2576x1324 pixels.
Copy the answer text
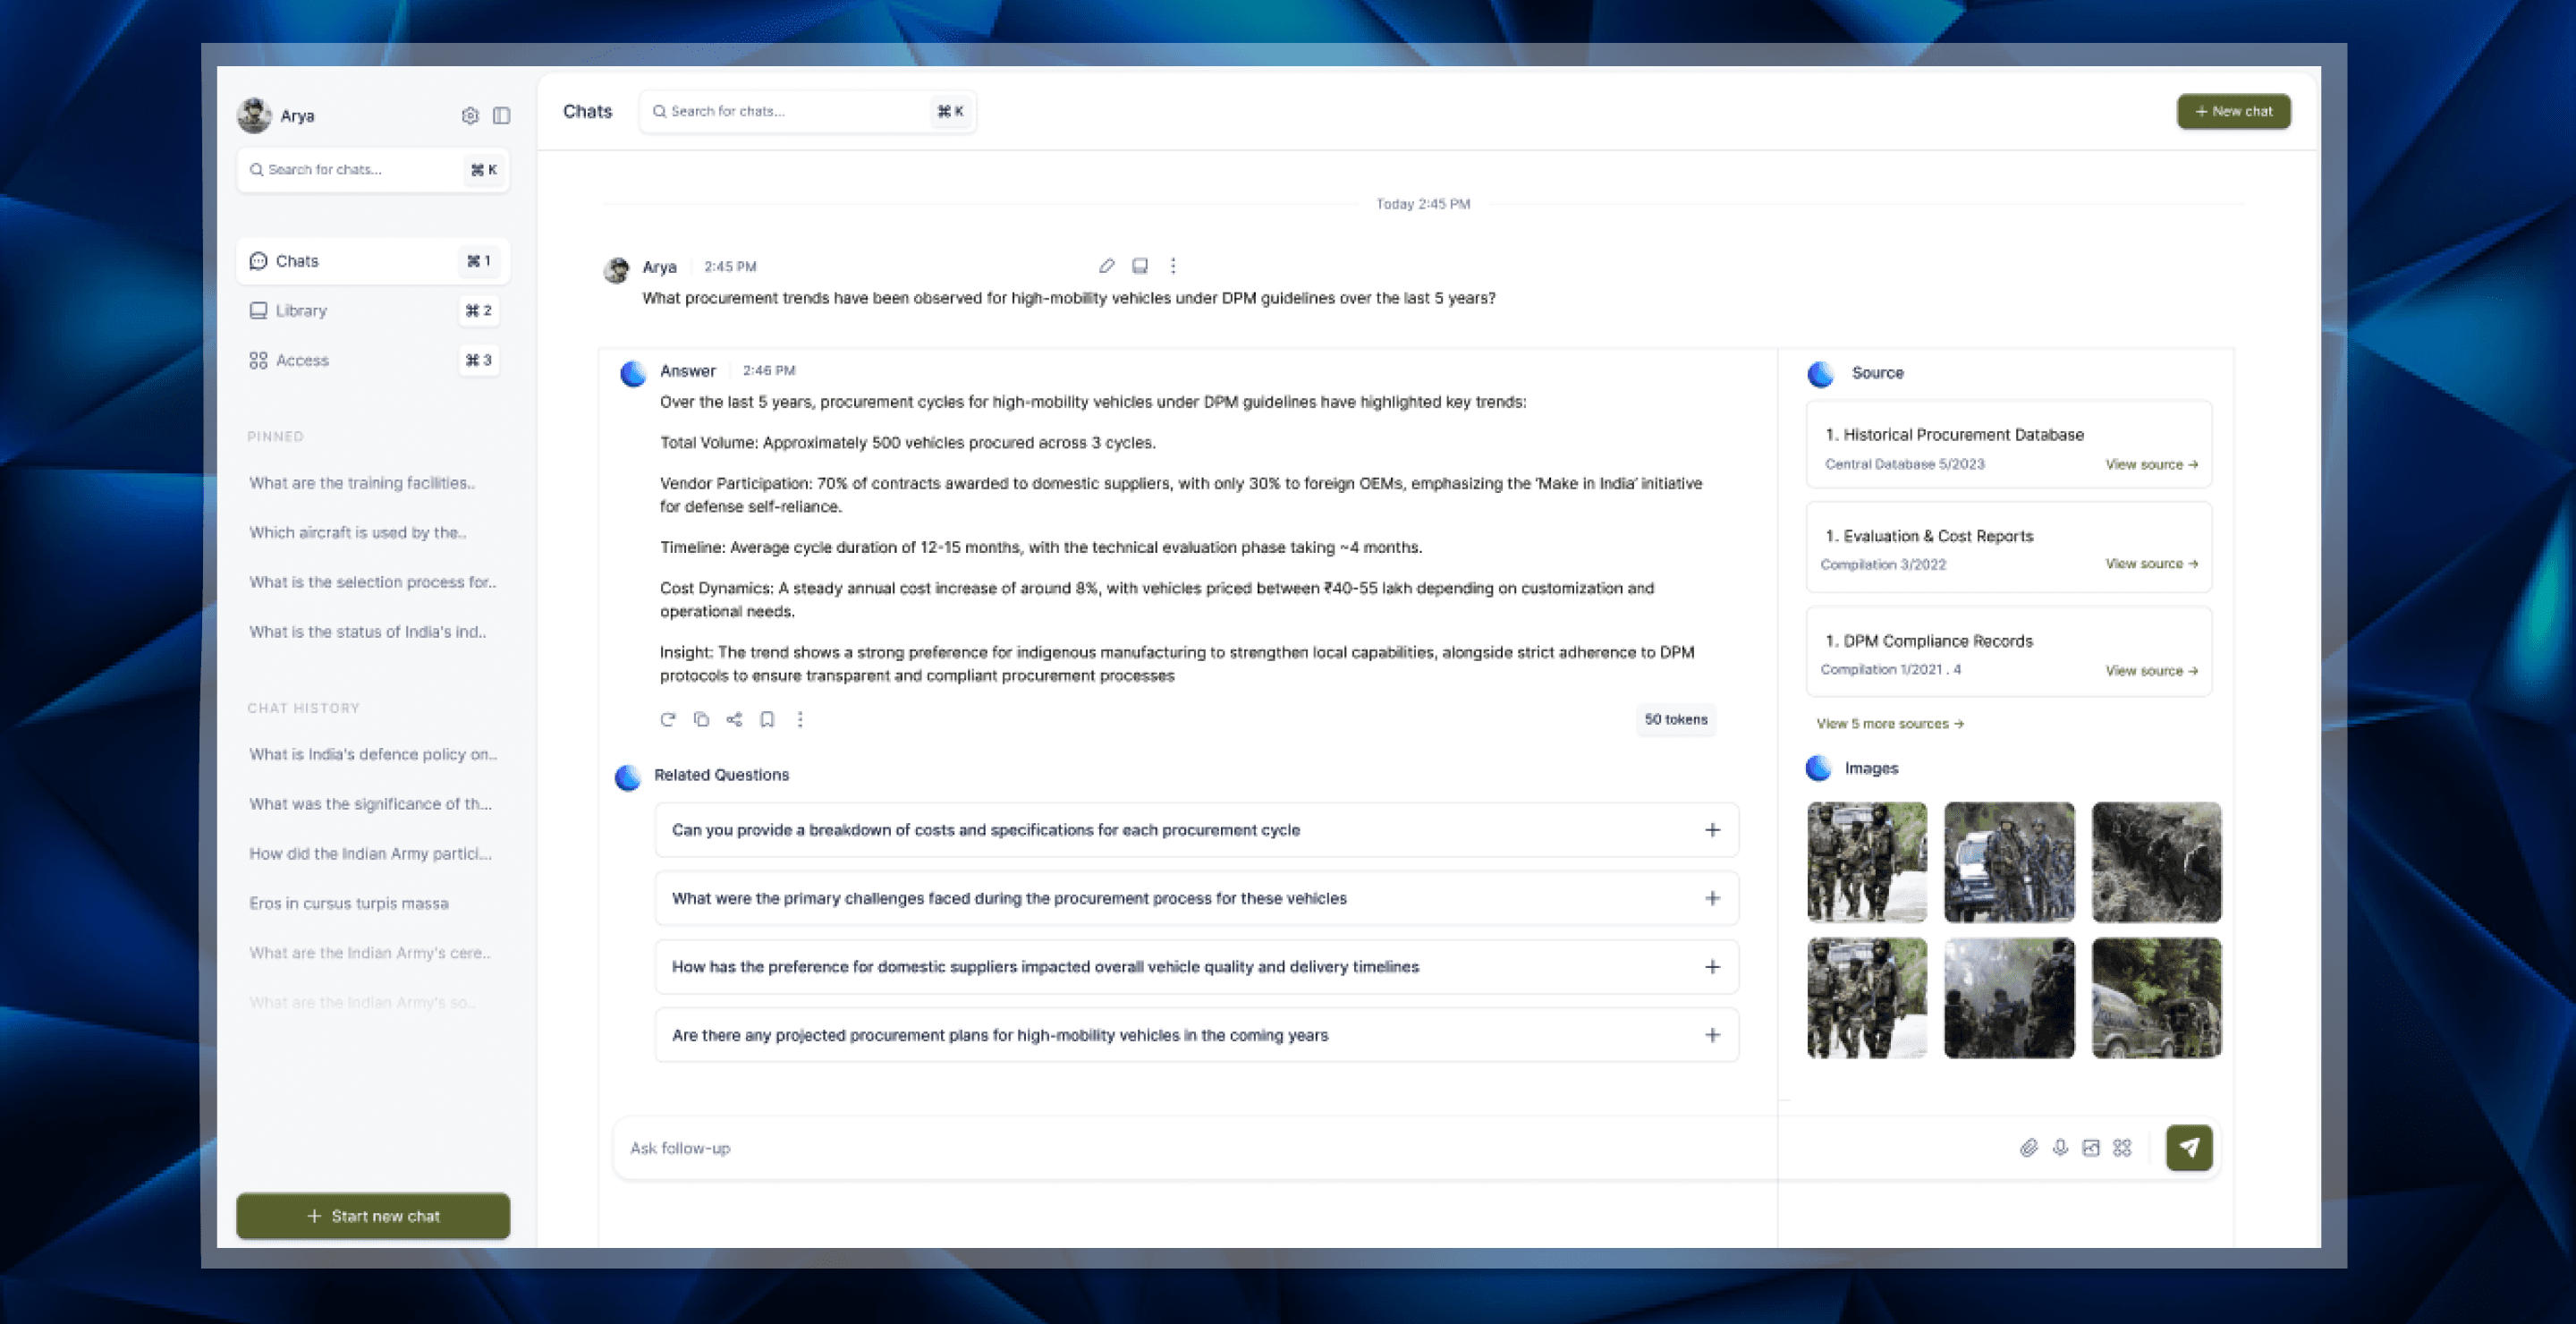click(701, 719)
